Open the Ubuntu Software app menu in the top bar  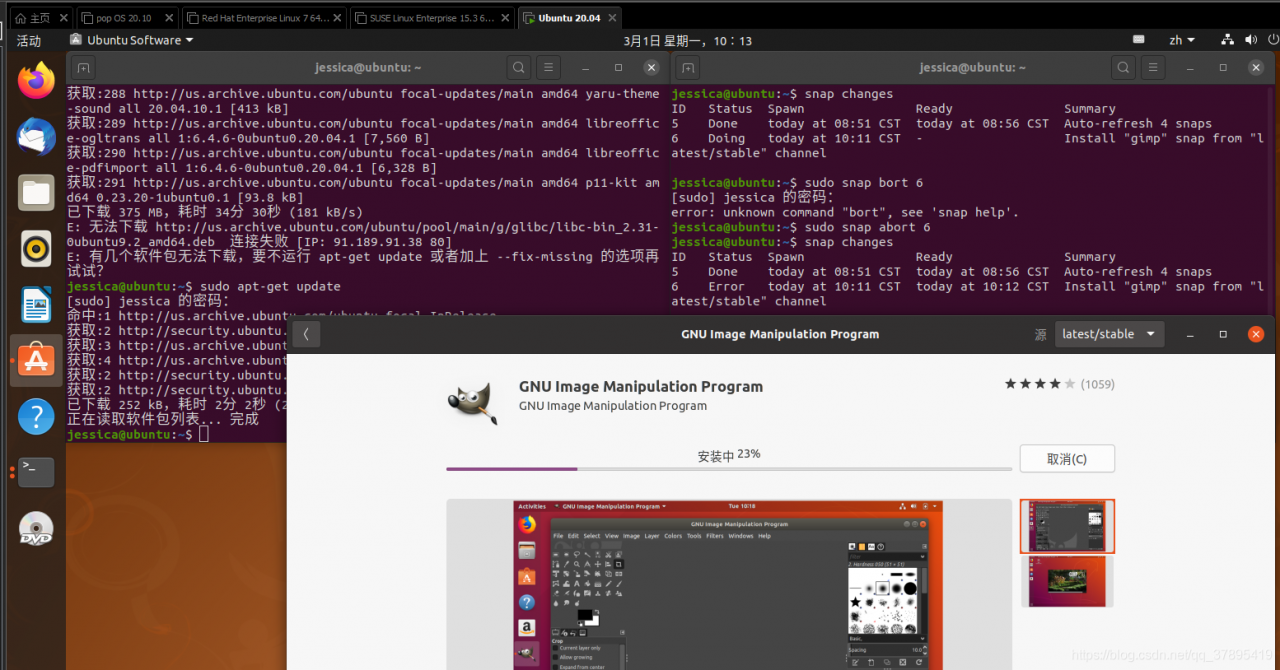click(x=131, y=40)
